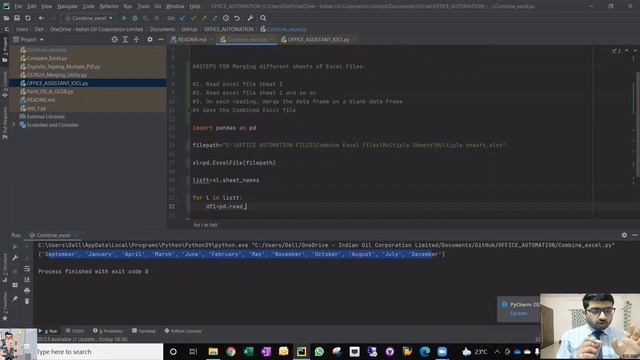Open the Code menu
Screen dimensions: 640x360
coord(89,6)
